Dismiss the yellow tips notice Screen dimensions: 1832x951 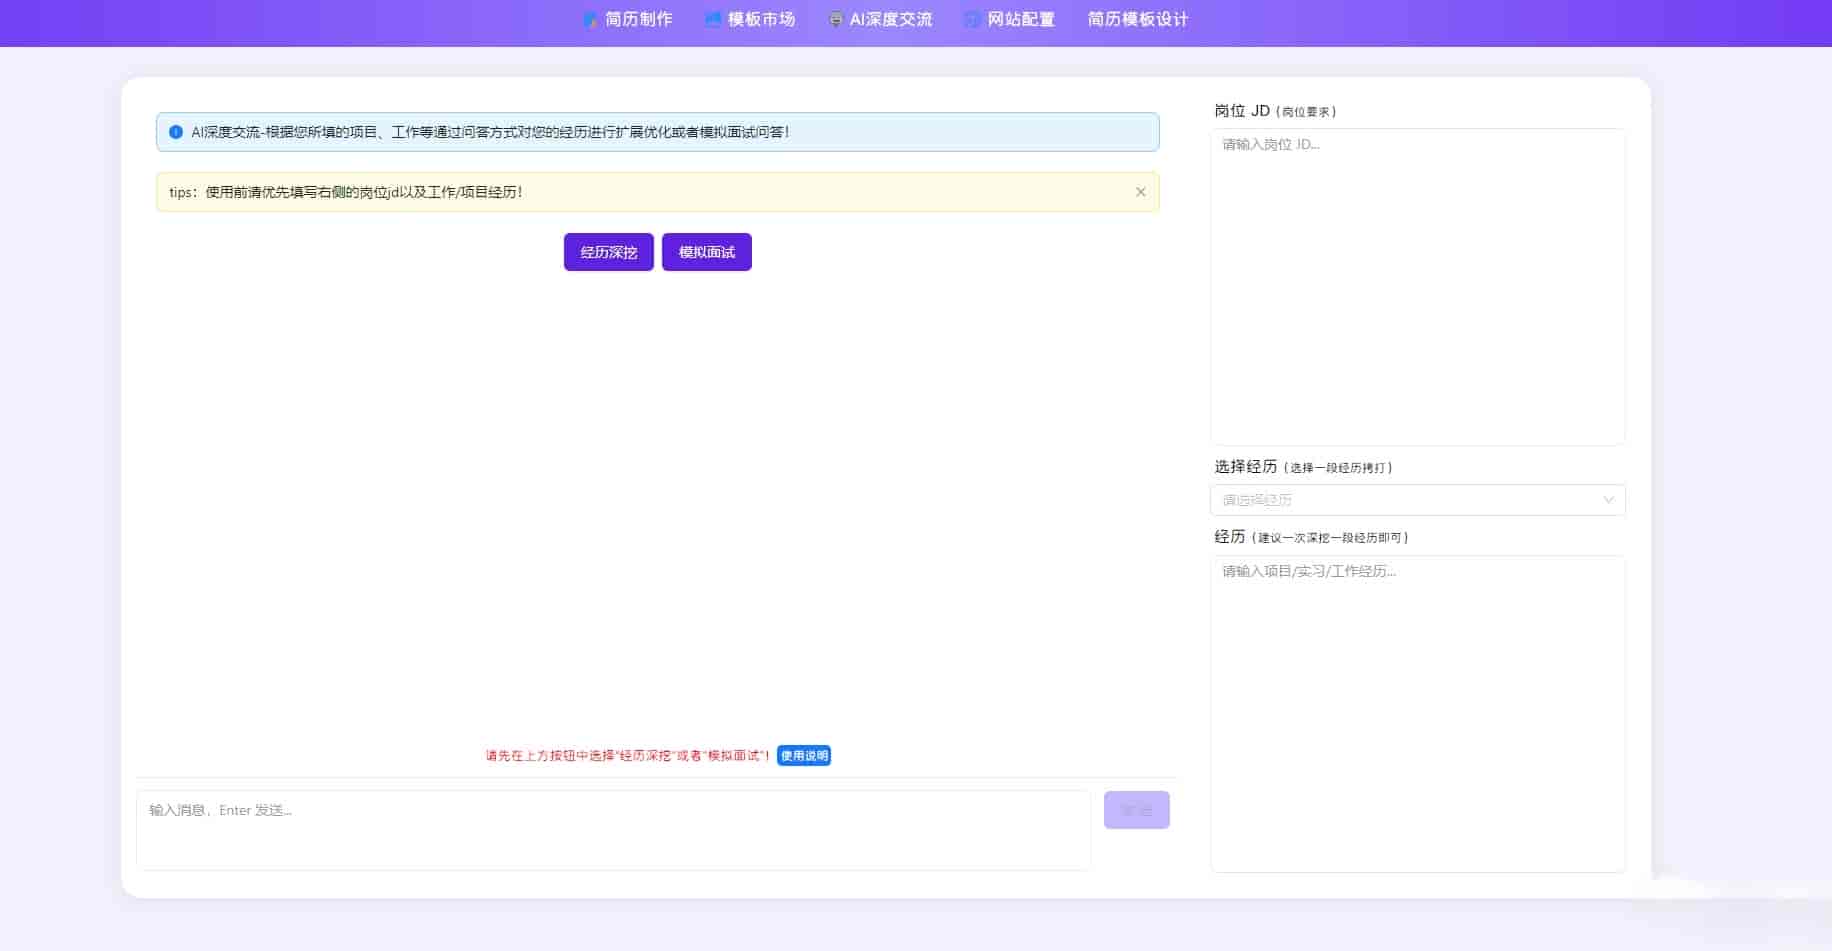coord(1140,192)
